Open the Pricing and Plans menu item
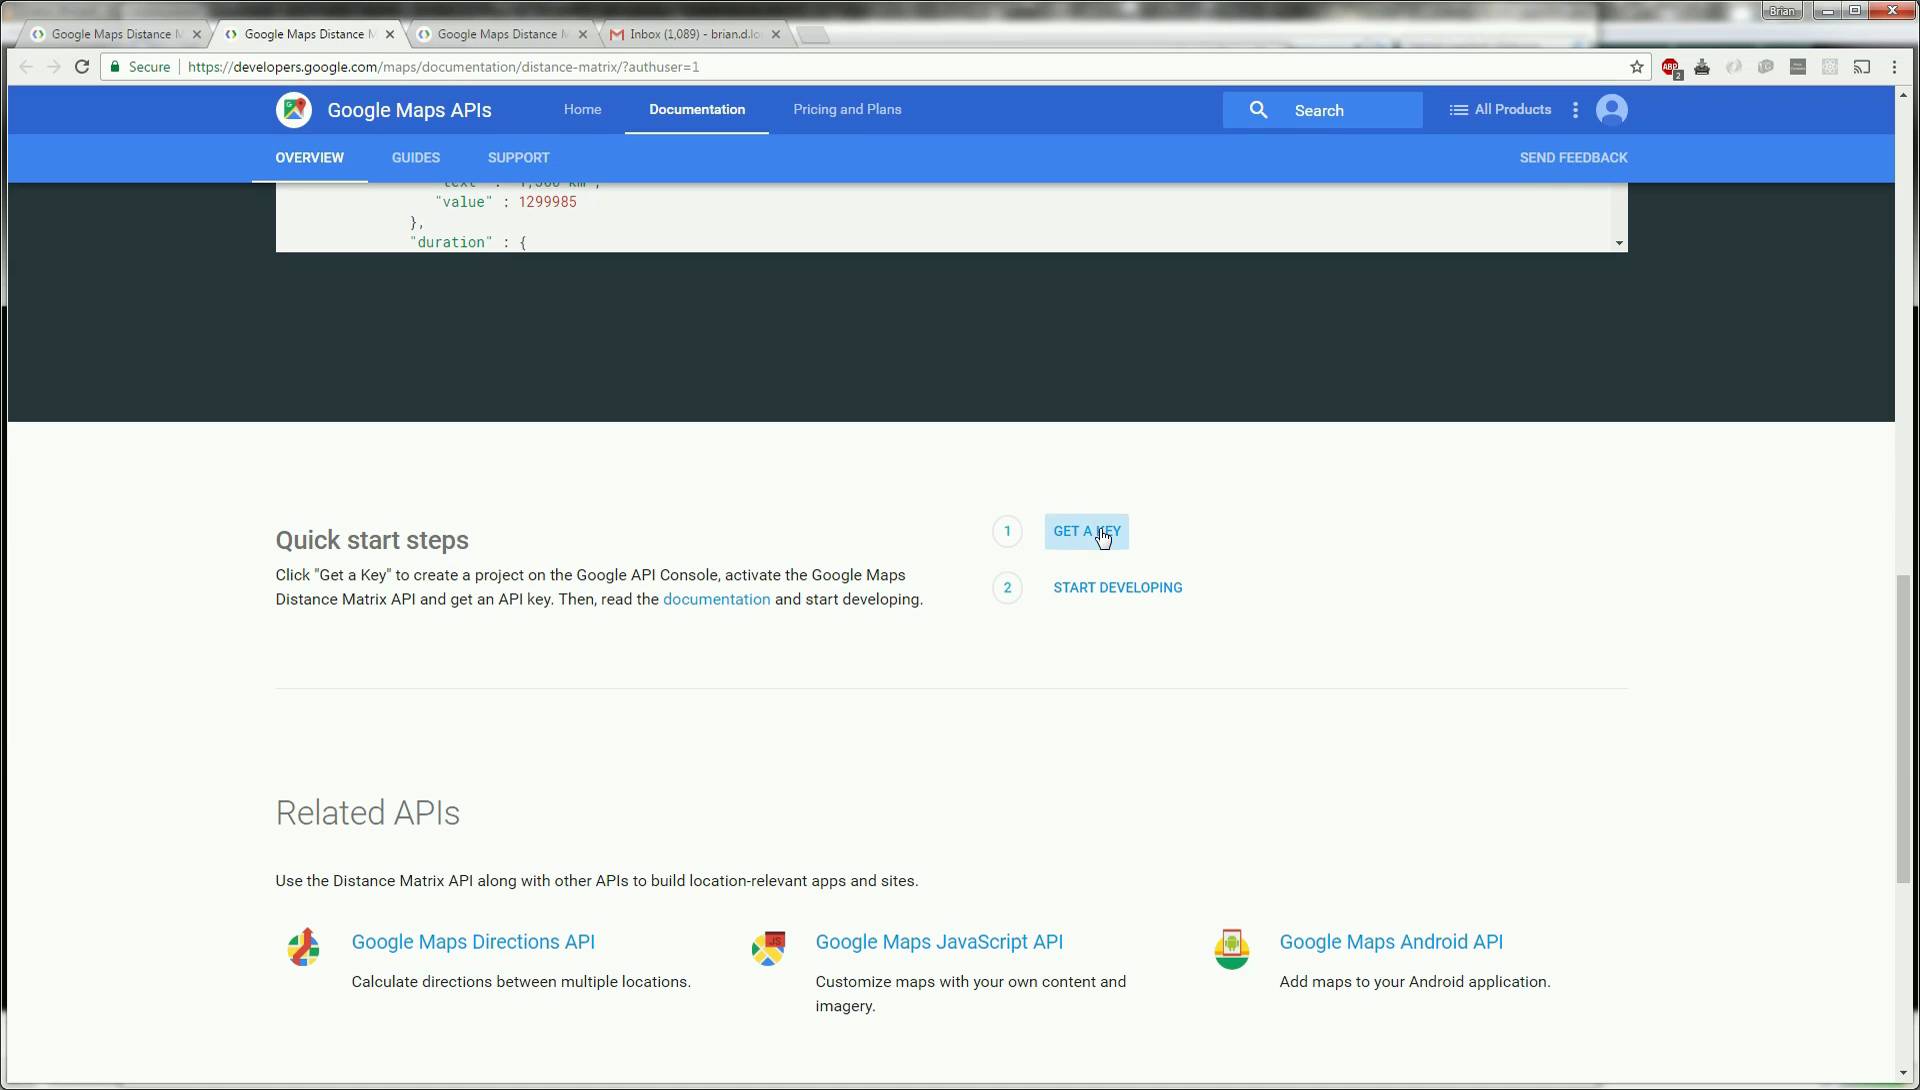Viewport: 1920px width, 1090px height. click(847, 110)
